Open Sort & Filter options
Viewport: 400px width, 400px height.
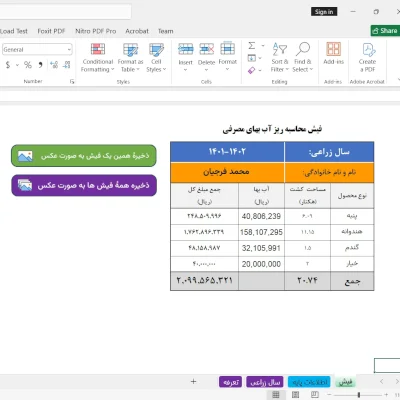click(x=280, y=58)
